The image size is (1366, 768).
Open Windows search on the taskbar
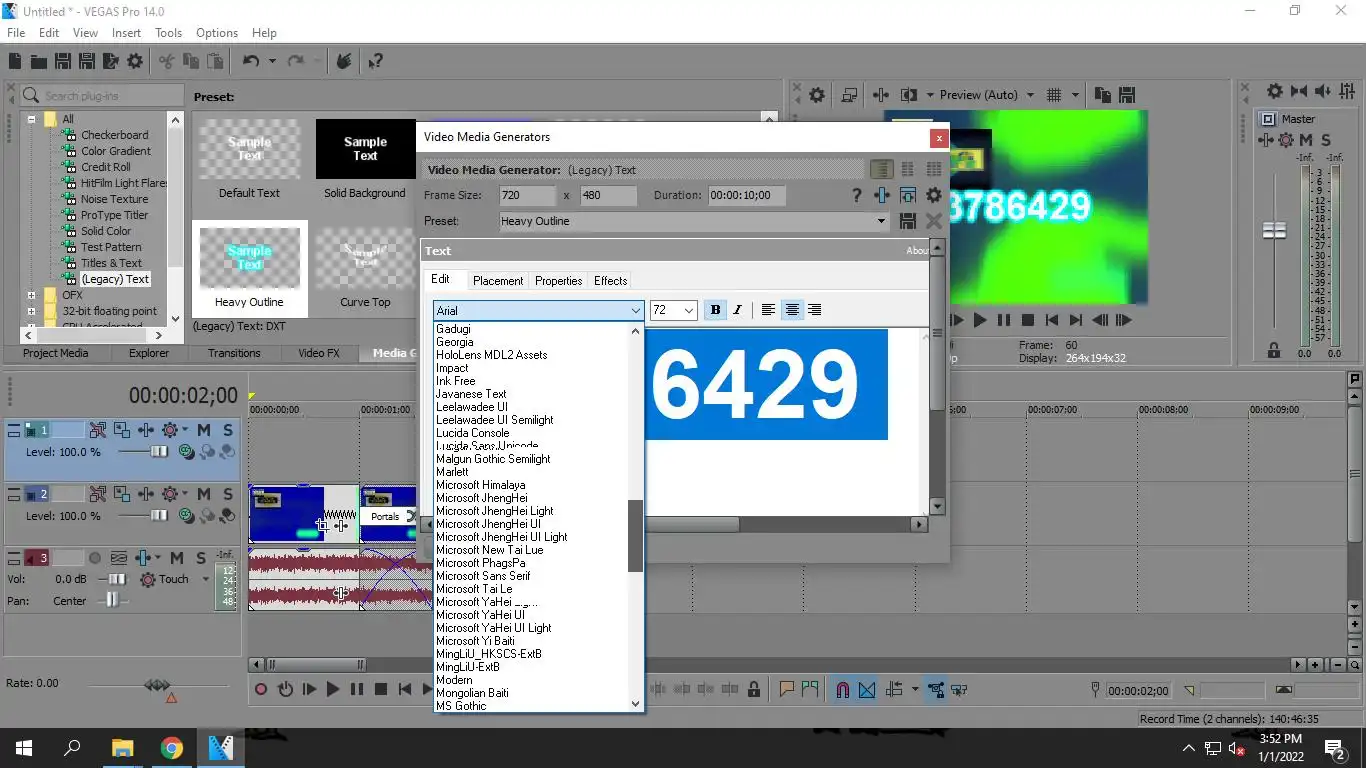[x=72, y=747]
